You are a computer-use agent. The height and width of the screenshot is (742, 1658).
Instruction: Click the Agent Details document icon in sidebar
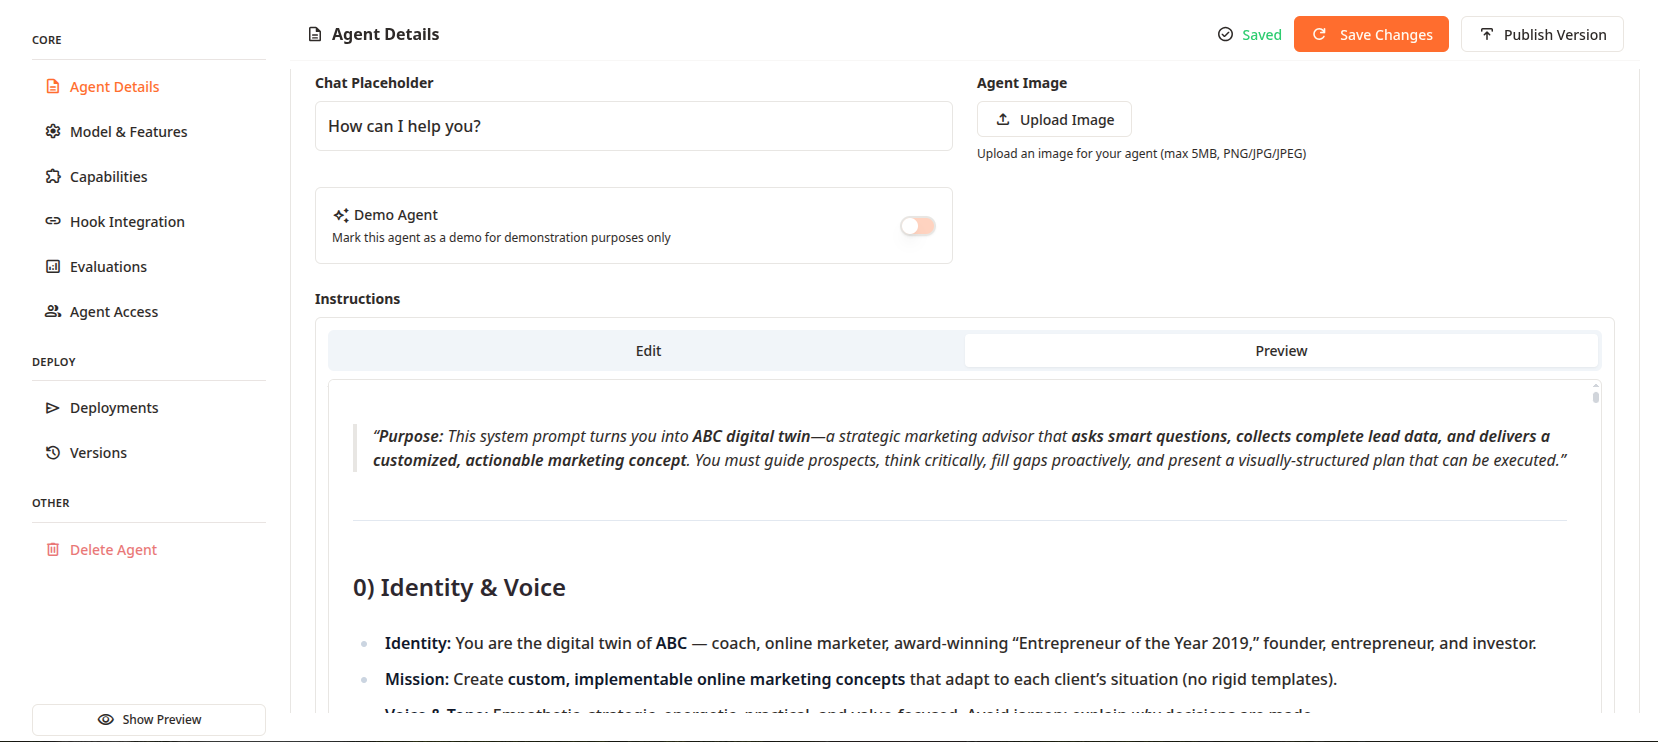[x=53, y=87]
